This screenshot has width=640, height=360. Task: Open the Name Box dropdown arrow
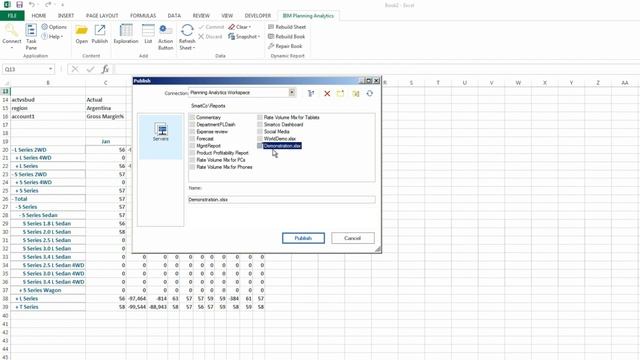50,69
